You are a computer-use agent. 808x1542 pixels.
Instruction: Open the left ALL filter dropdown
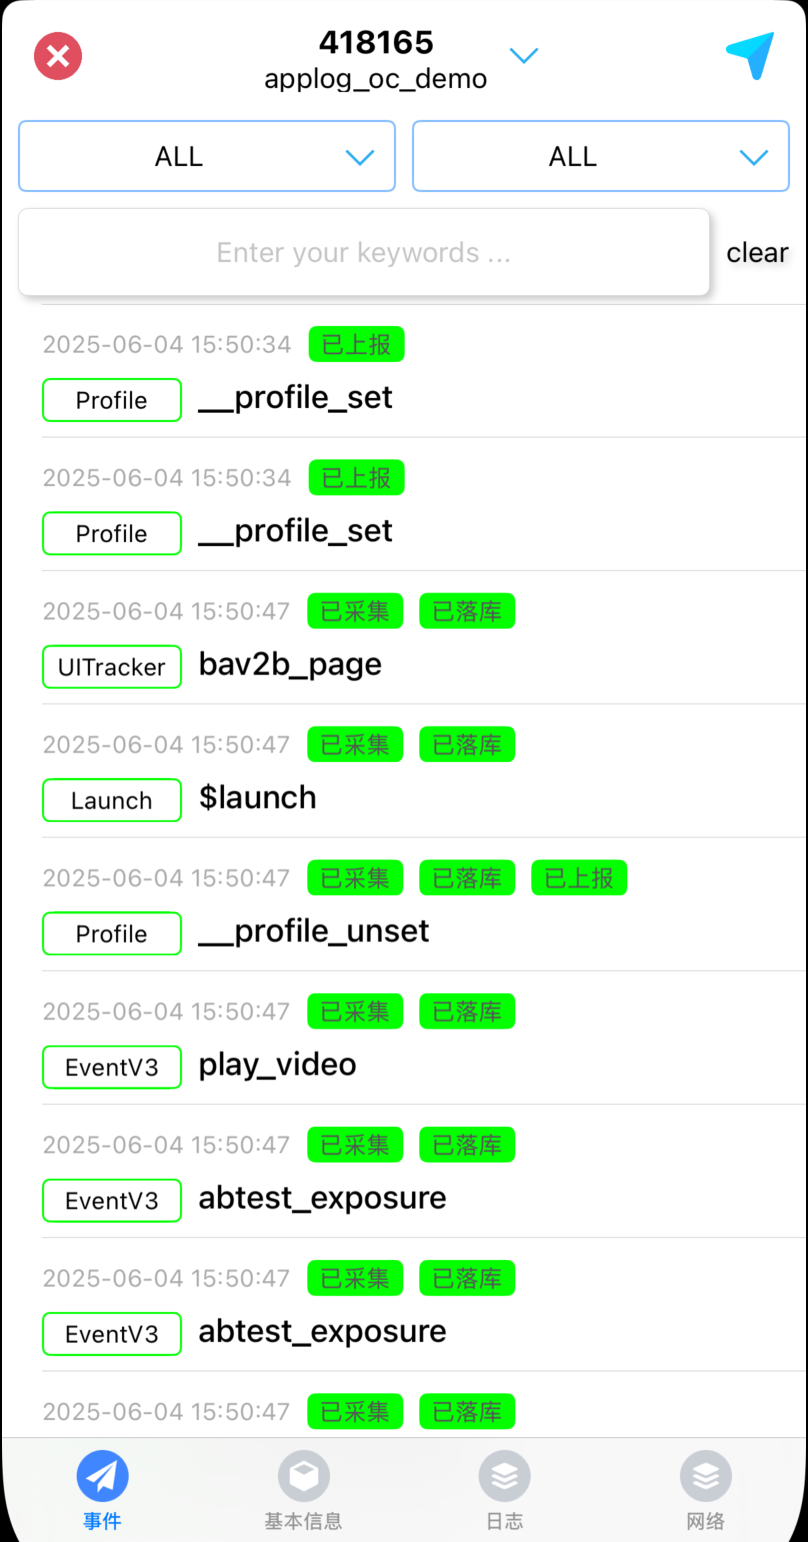(207, 156)
